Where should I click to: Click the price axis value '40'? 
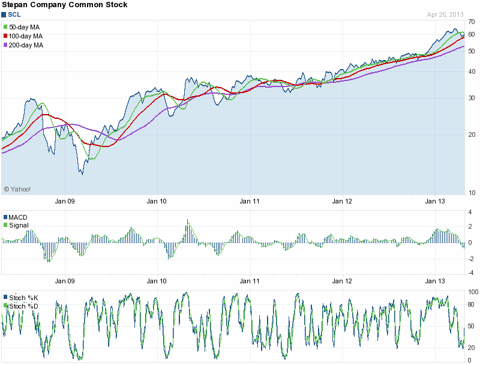(x=471, y=72)
